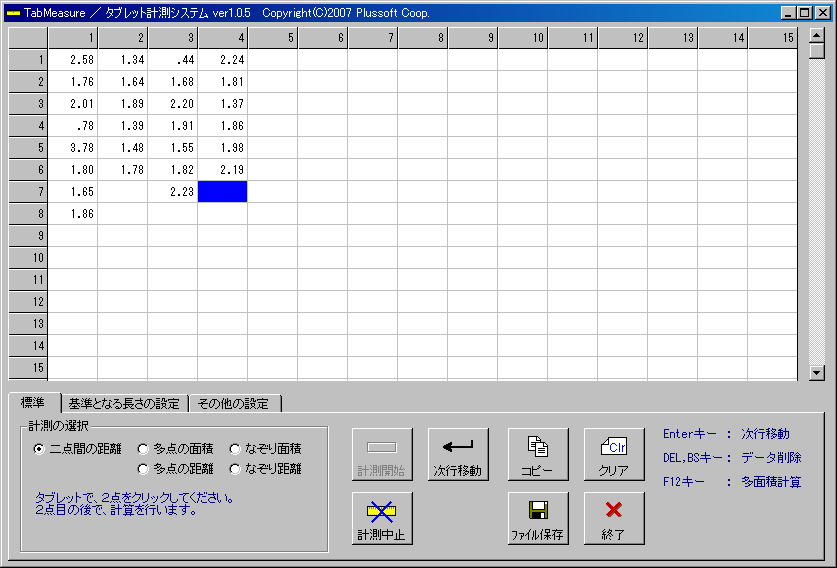Image resolution: width=837 pixels, height=568 pixels.
Task: Select column header 10
Action: [x=523, y=38]
